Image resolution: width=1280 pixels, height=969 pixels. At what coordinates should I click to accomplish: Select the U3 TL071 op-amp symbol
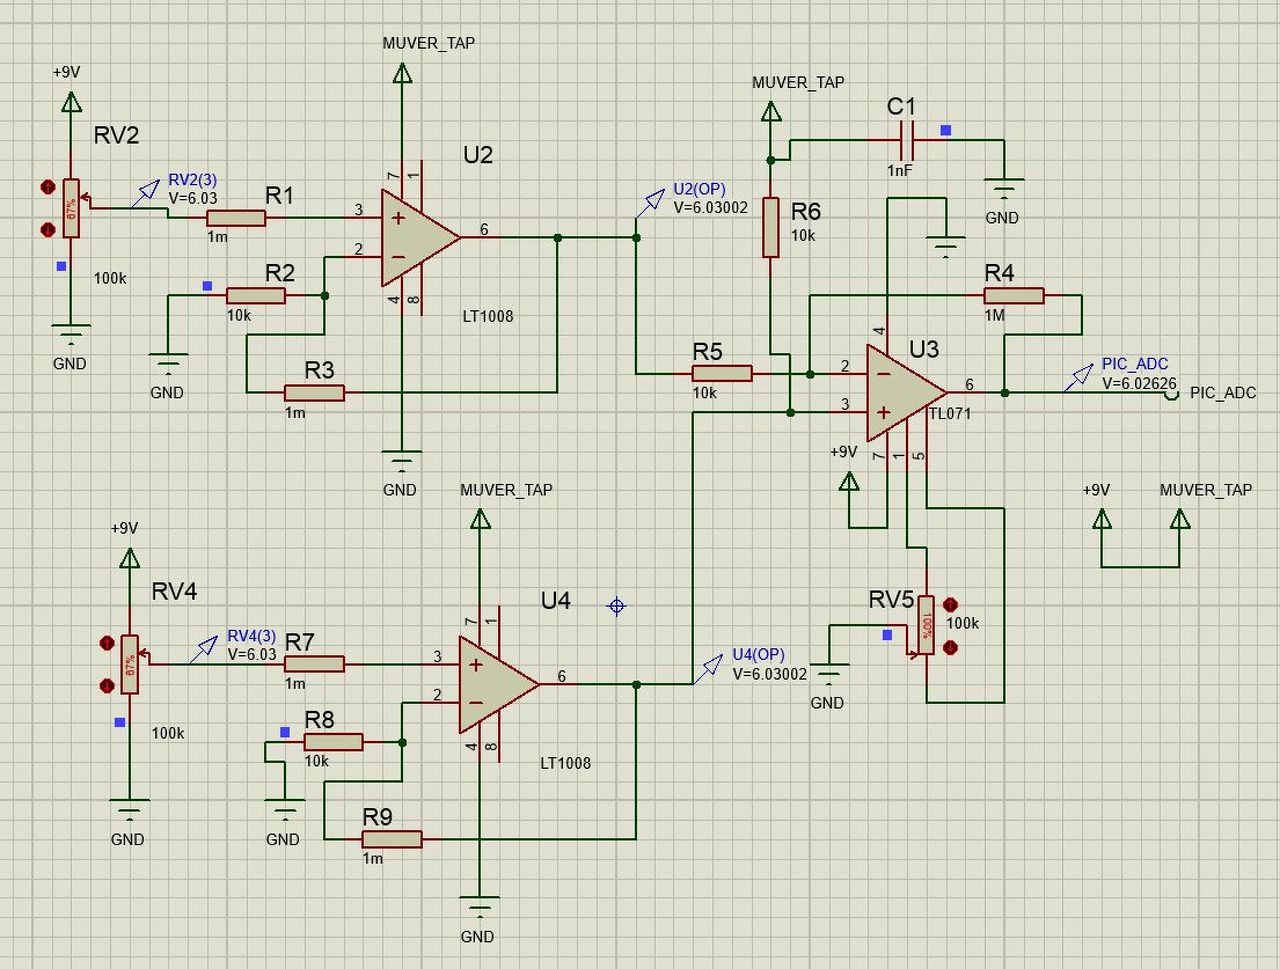coord(906,393)
